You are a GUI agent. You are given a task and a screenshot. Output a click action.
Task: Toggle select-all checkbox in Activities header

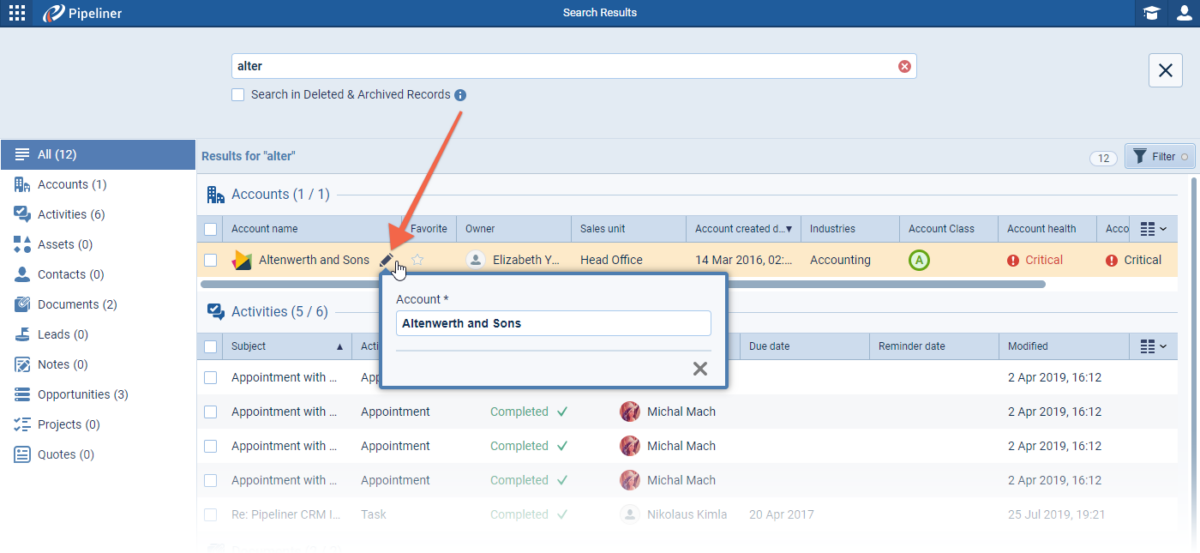[210, 347]
